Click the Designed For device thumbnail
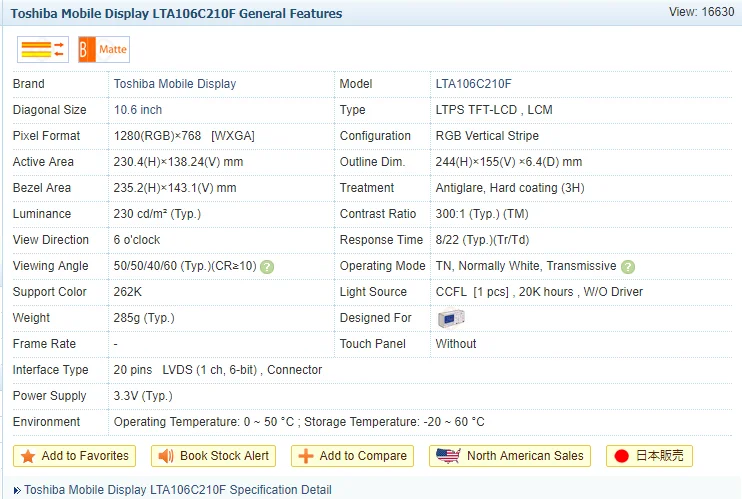The height and width of the screenshot is (499, 742). click(451, 318)
